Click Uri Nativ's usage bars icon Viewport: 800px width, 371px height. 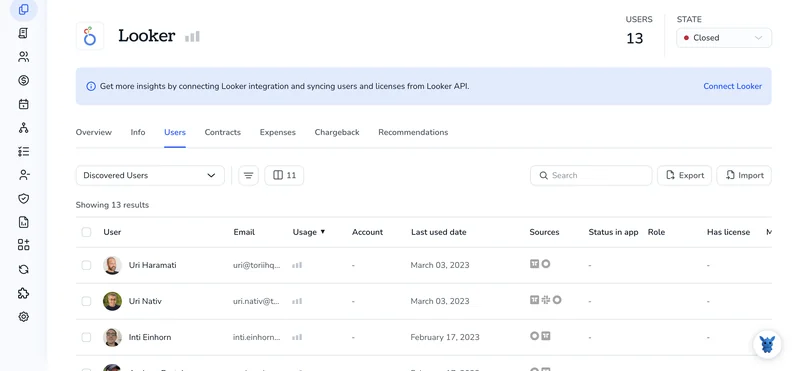297,301
